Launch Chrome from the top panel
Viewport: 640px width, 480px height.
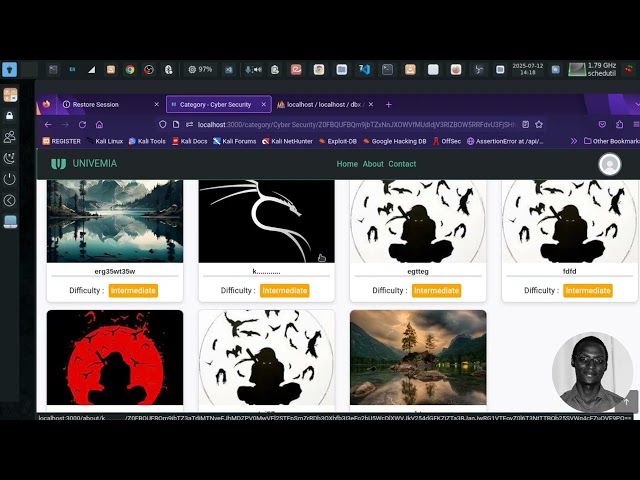(x=130, y=70)
